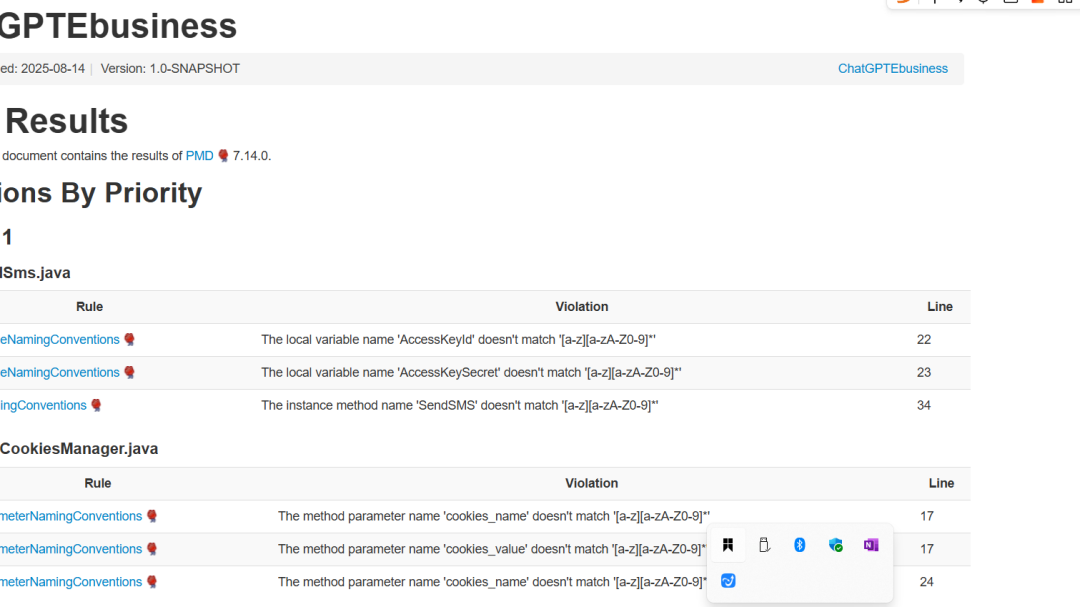Select the 'cookies_name' violation text on line 24
The width and height of the screenshot is (1080, 607).
click(492, 582)
